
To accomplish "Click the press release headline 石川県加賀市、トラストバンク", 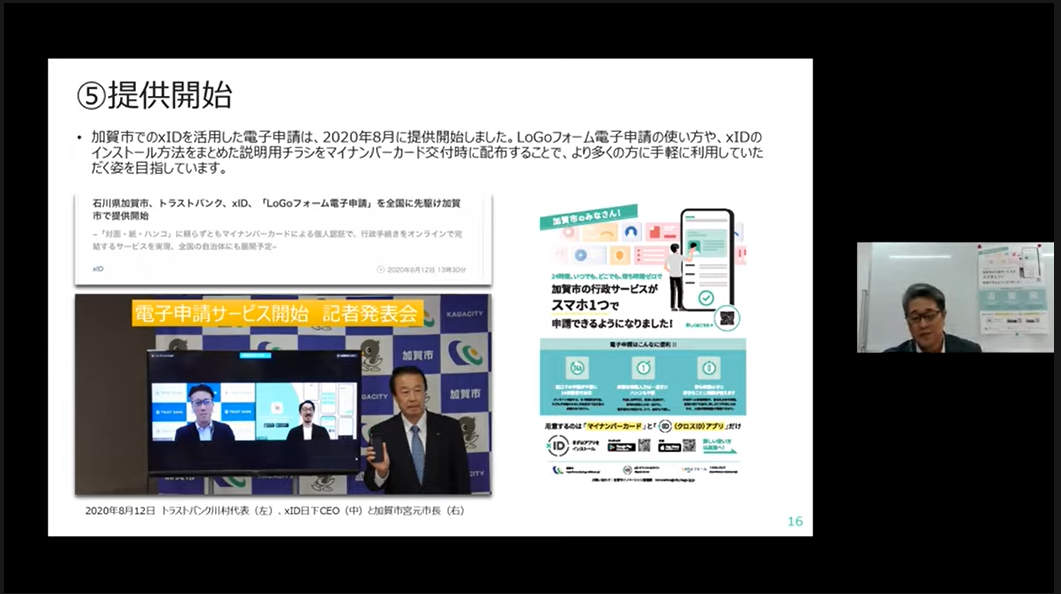I will point(277,209).
